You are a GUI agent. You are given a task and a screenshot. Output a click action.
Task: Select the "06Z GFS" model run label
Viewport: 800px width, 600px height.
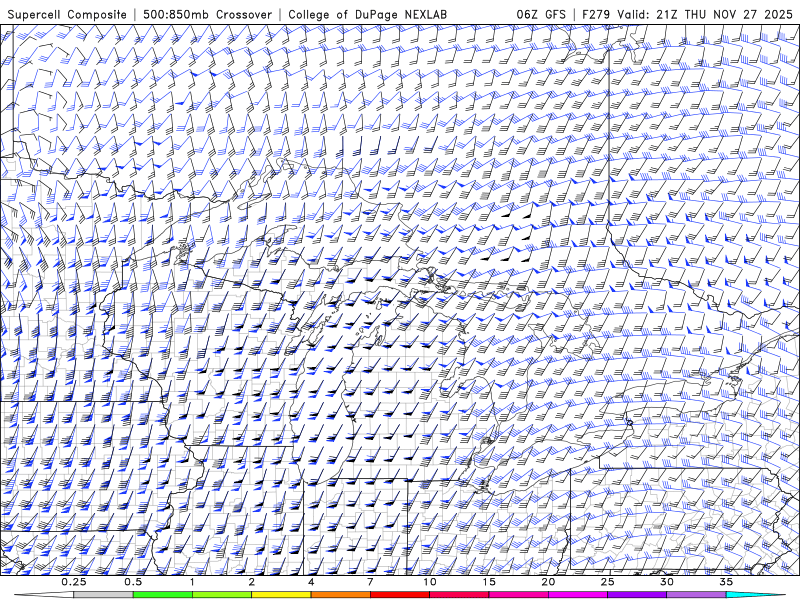541,14
